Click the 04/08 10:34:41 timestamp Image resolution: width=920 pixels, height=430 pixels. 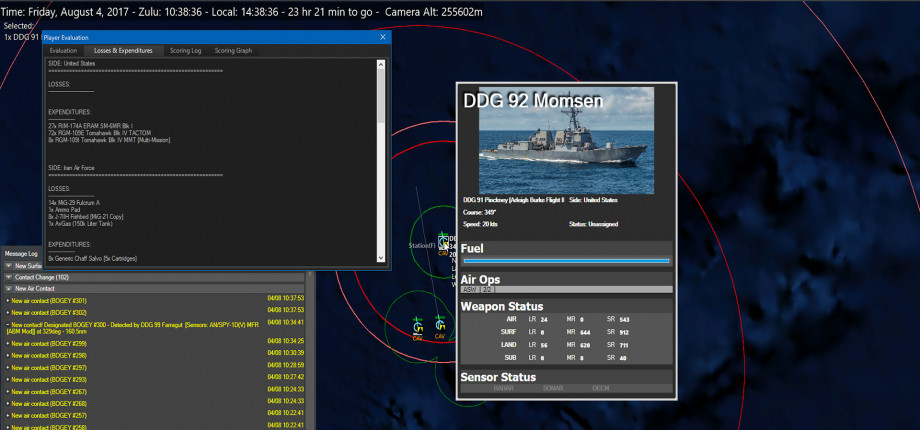click(x=285, y=322)
